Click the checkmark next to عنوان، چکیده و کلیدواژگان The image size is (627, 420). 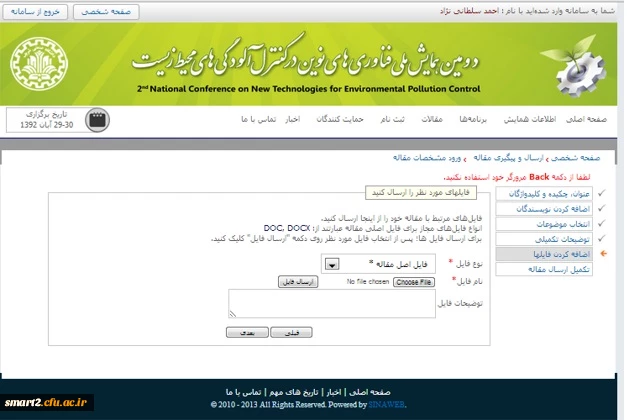[603, 192]
